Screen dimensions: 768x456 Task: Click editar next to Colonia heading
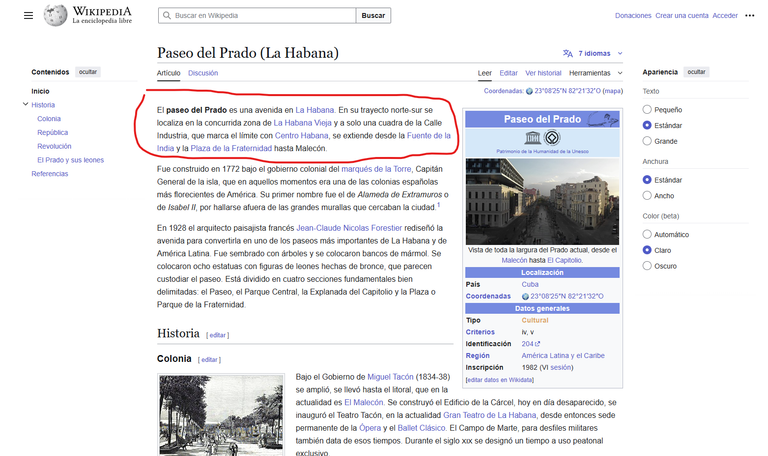coord(209,360)
